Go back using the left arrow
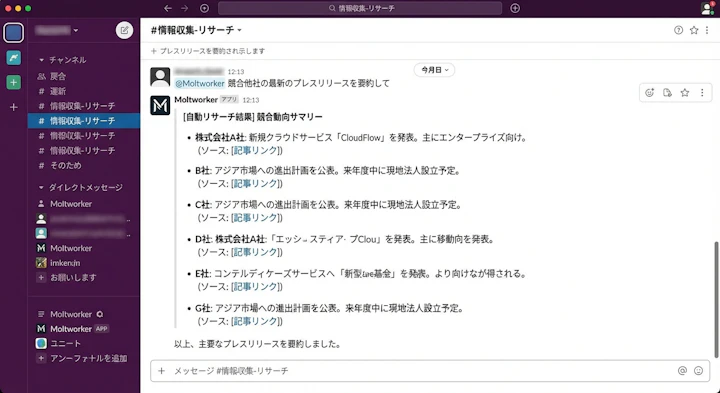Image resolution: width=720 pixels, height=393 pixels. (168, 8)
